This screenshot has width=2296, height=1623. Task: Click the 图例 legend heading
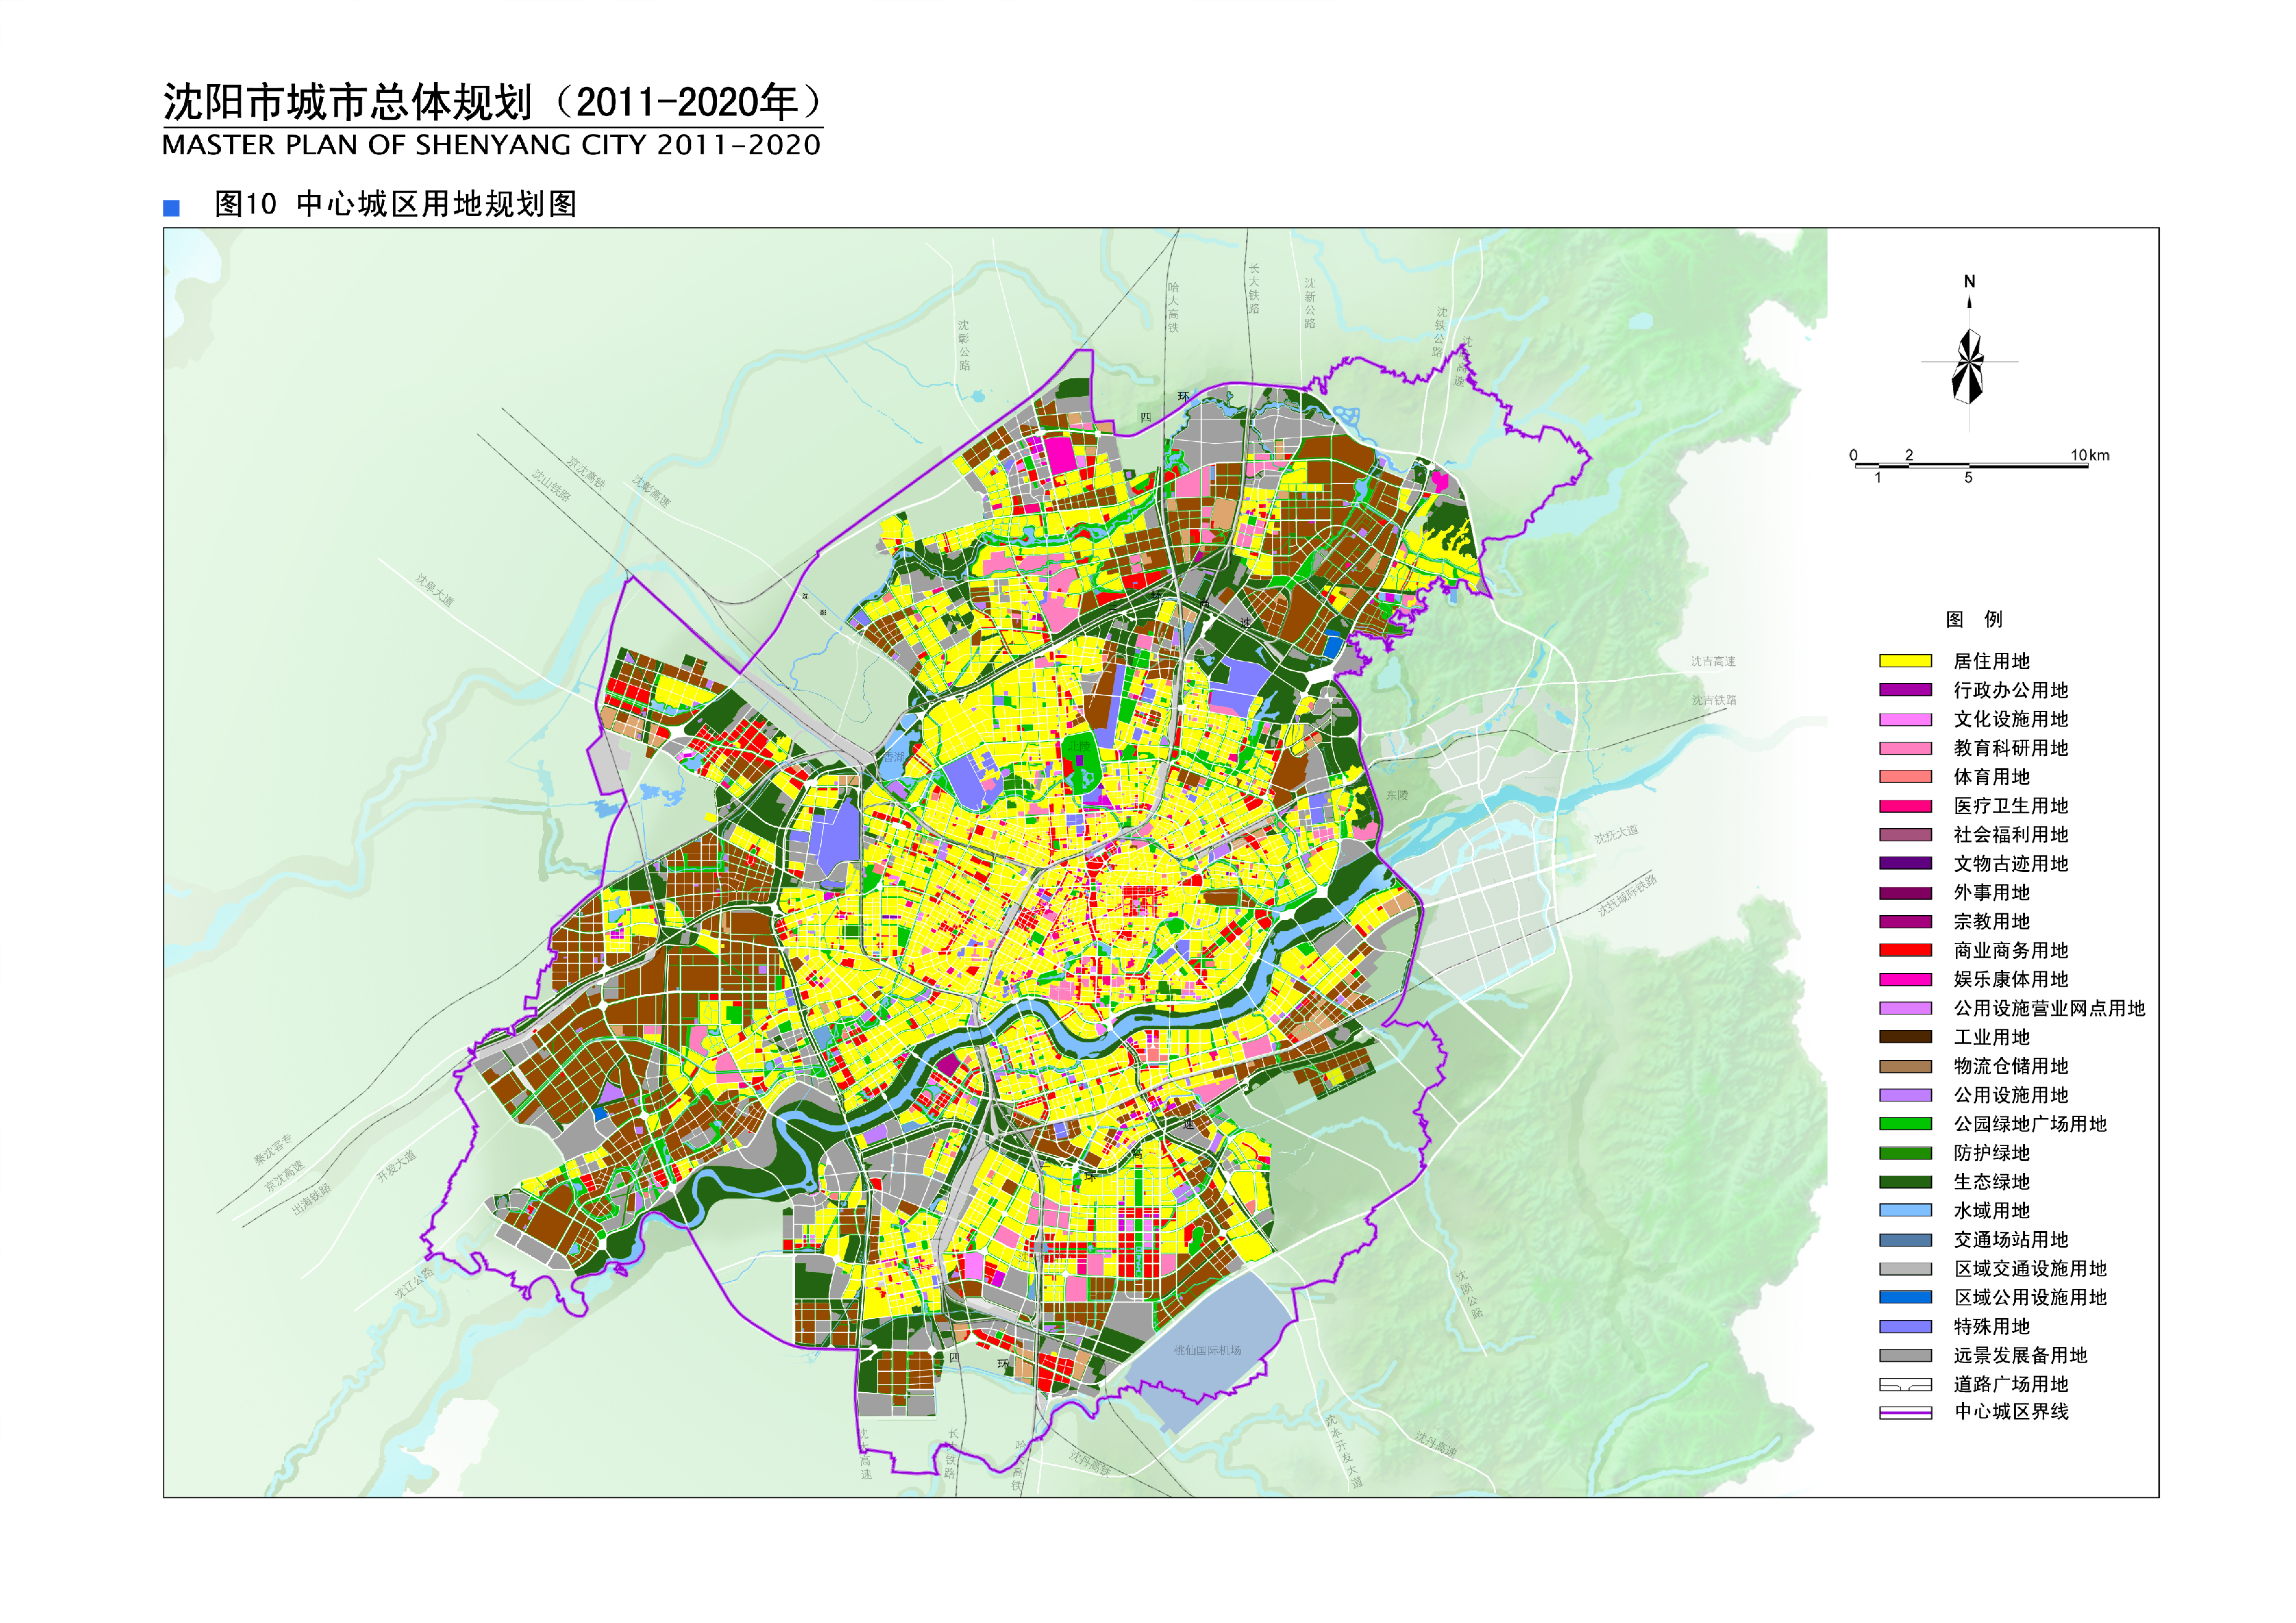pyautogui.click(x=1975, y=619)
